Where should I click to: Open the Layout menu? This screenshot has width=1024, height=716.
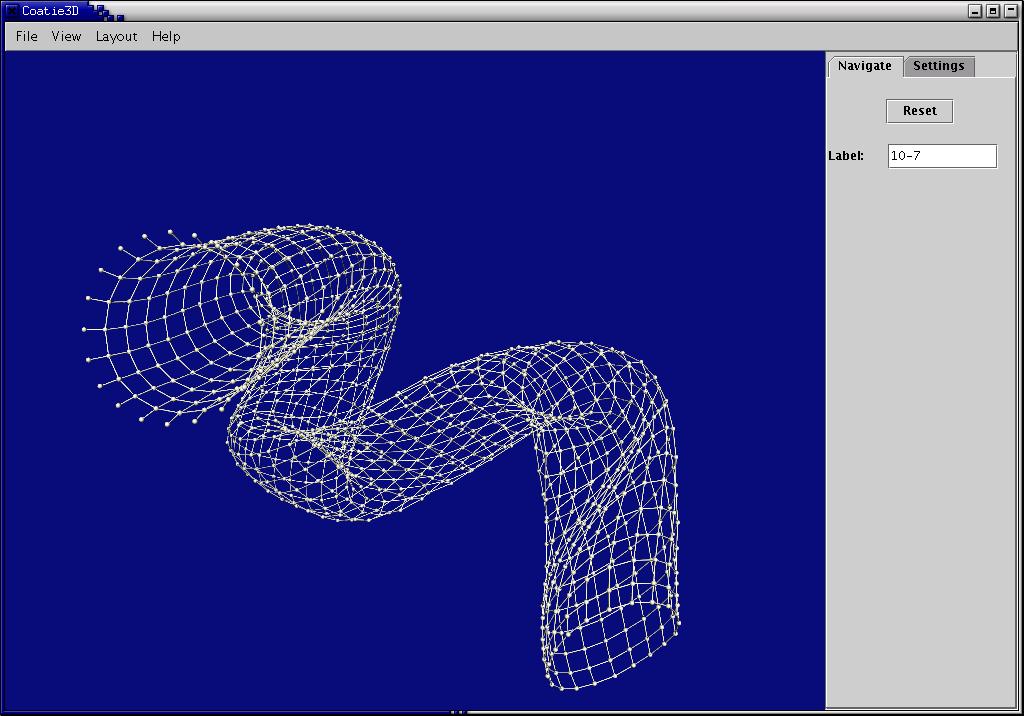coord(116,36)
